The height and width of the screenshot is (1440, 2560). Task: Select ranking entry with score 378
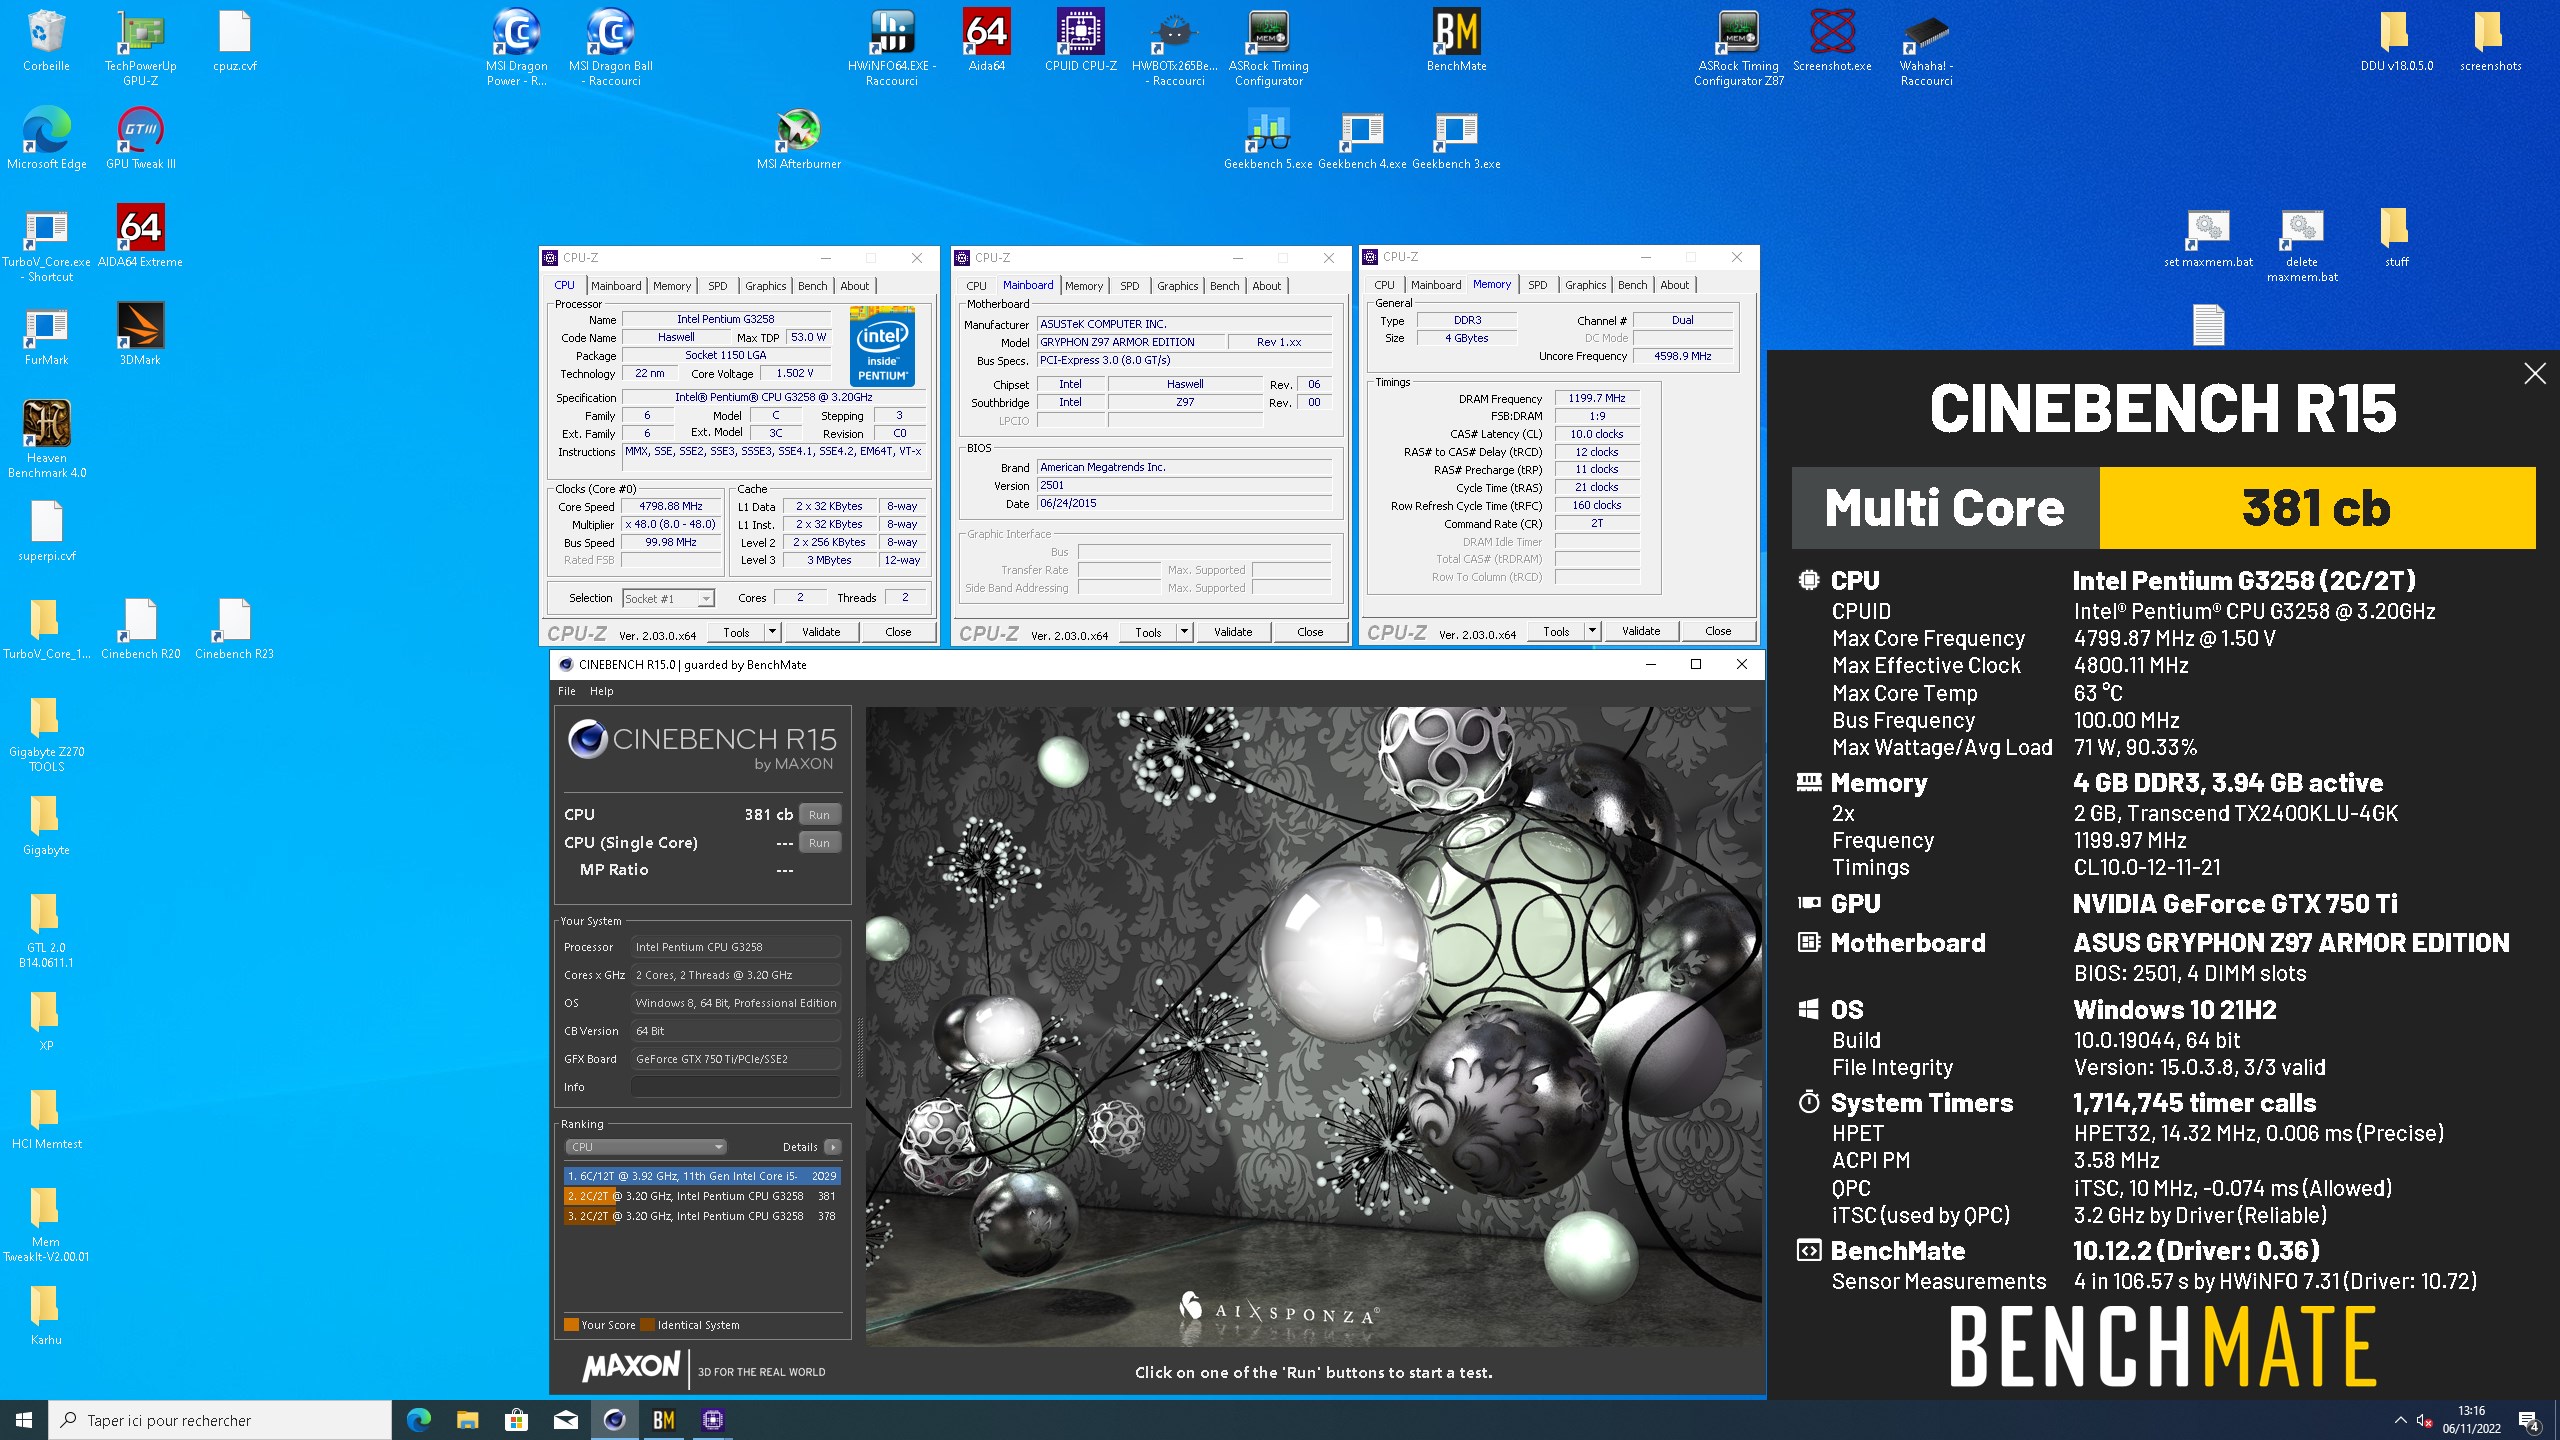tap(702, 1216)
